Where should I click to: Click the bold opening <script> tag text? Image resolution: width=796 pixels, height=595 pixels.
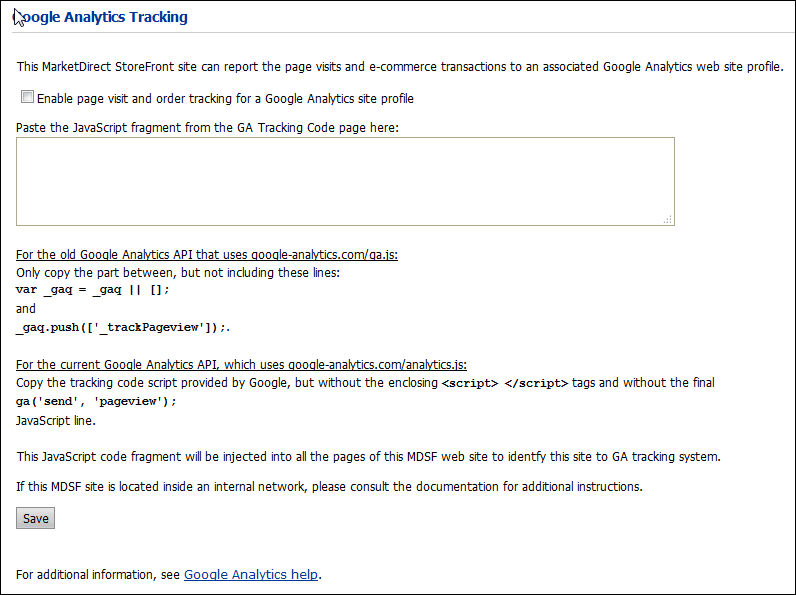coord(470,383)
